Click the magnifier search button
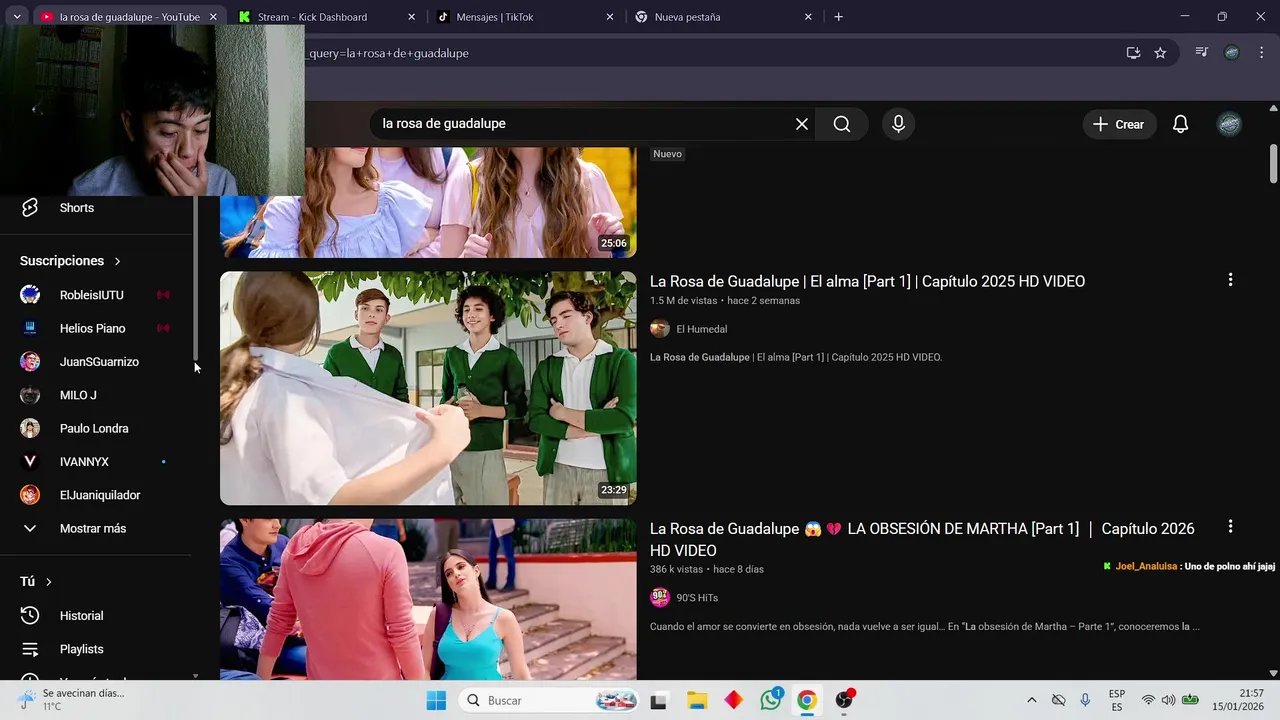 pos(842,124)
